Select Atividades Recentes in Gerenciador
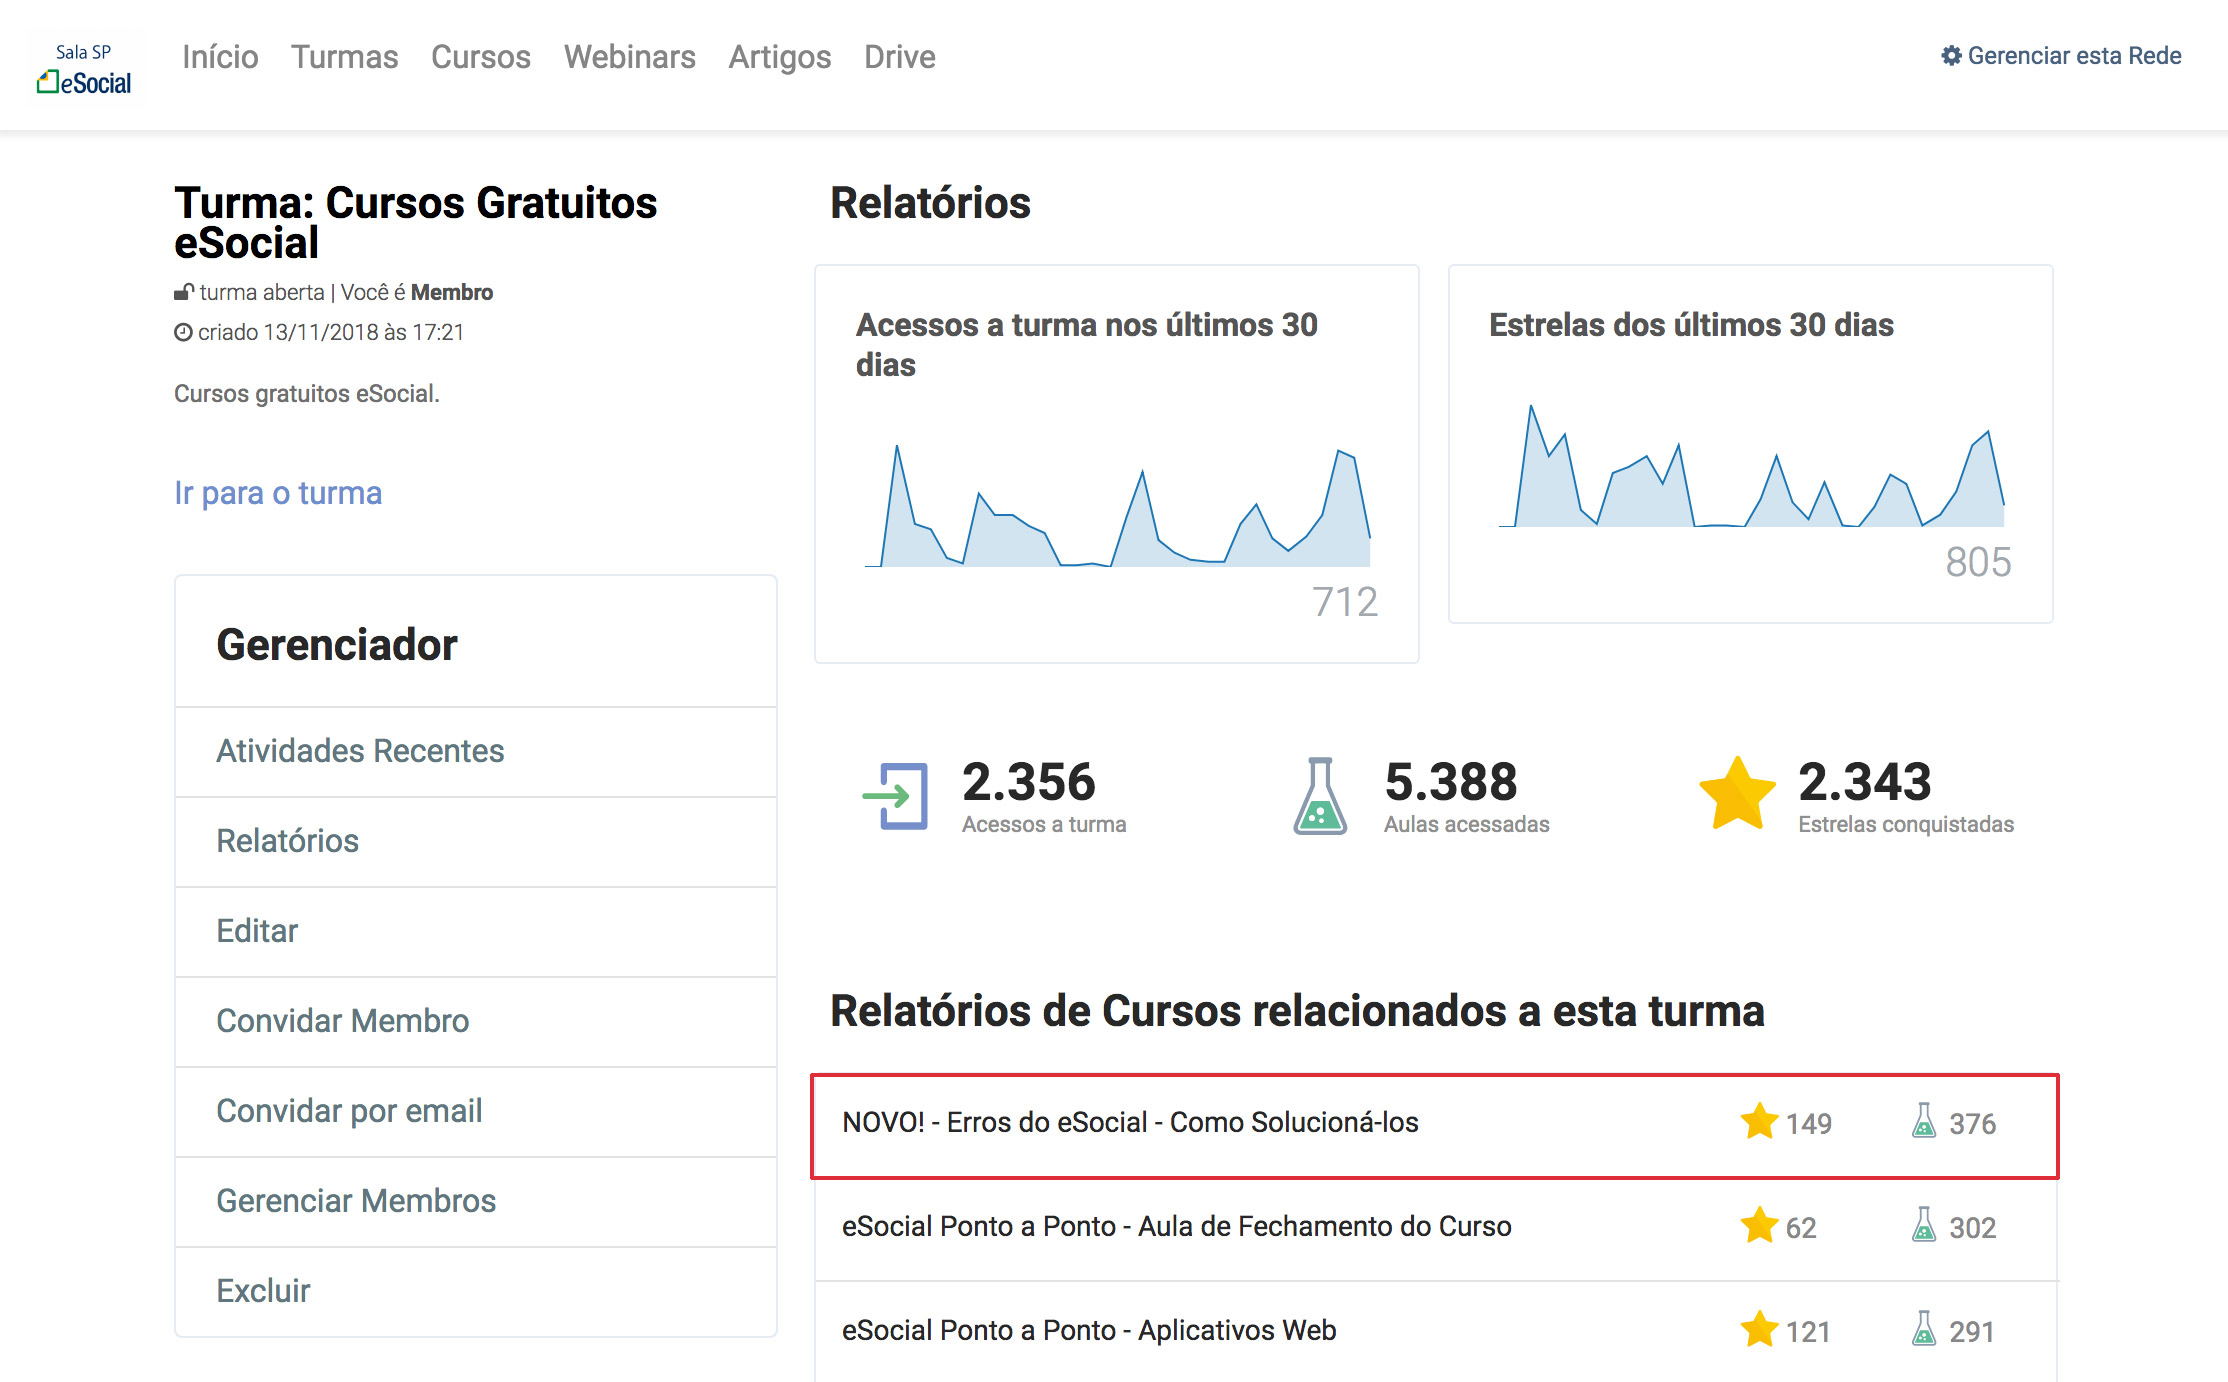This screenshot has height=1382, width=2228. (360, 751)
